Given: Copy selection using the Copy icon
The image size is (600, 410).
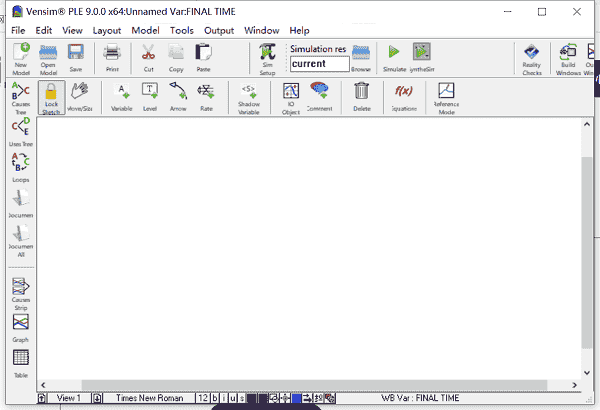Looking at the screenshot, I should 176,58.
